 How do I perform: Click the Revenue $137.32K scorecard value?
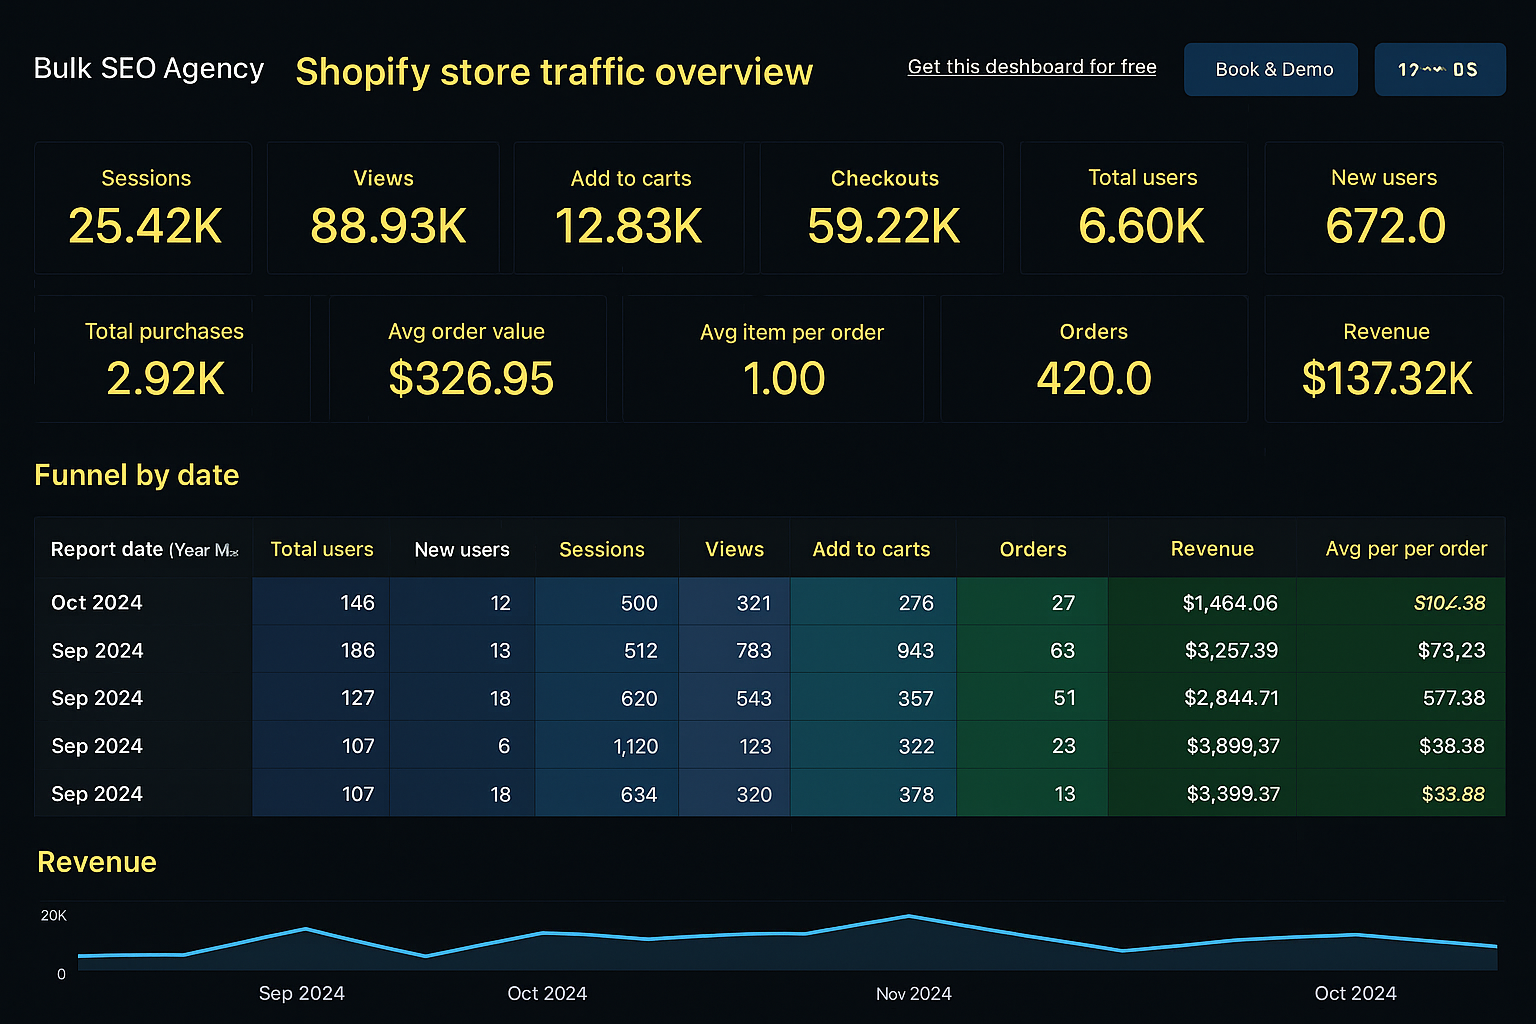(1387, 378)
